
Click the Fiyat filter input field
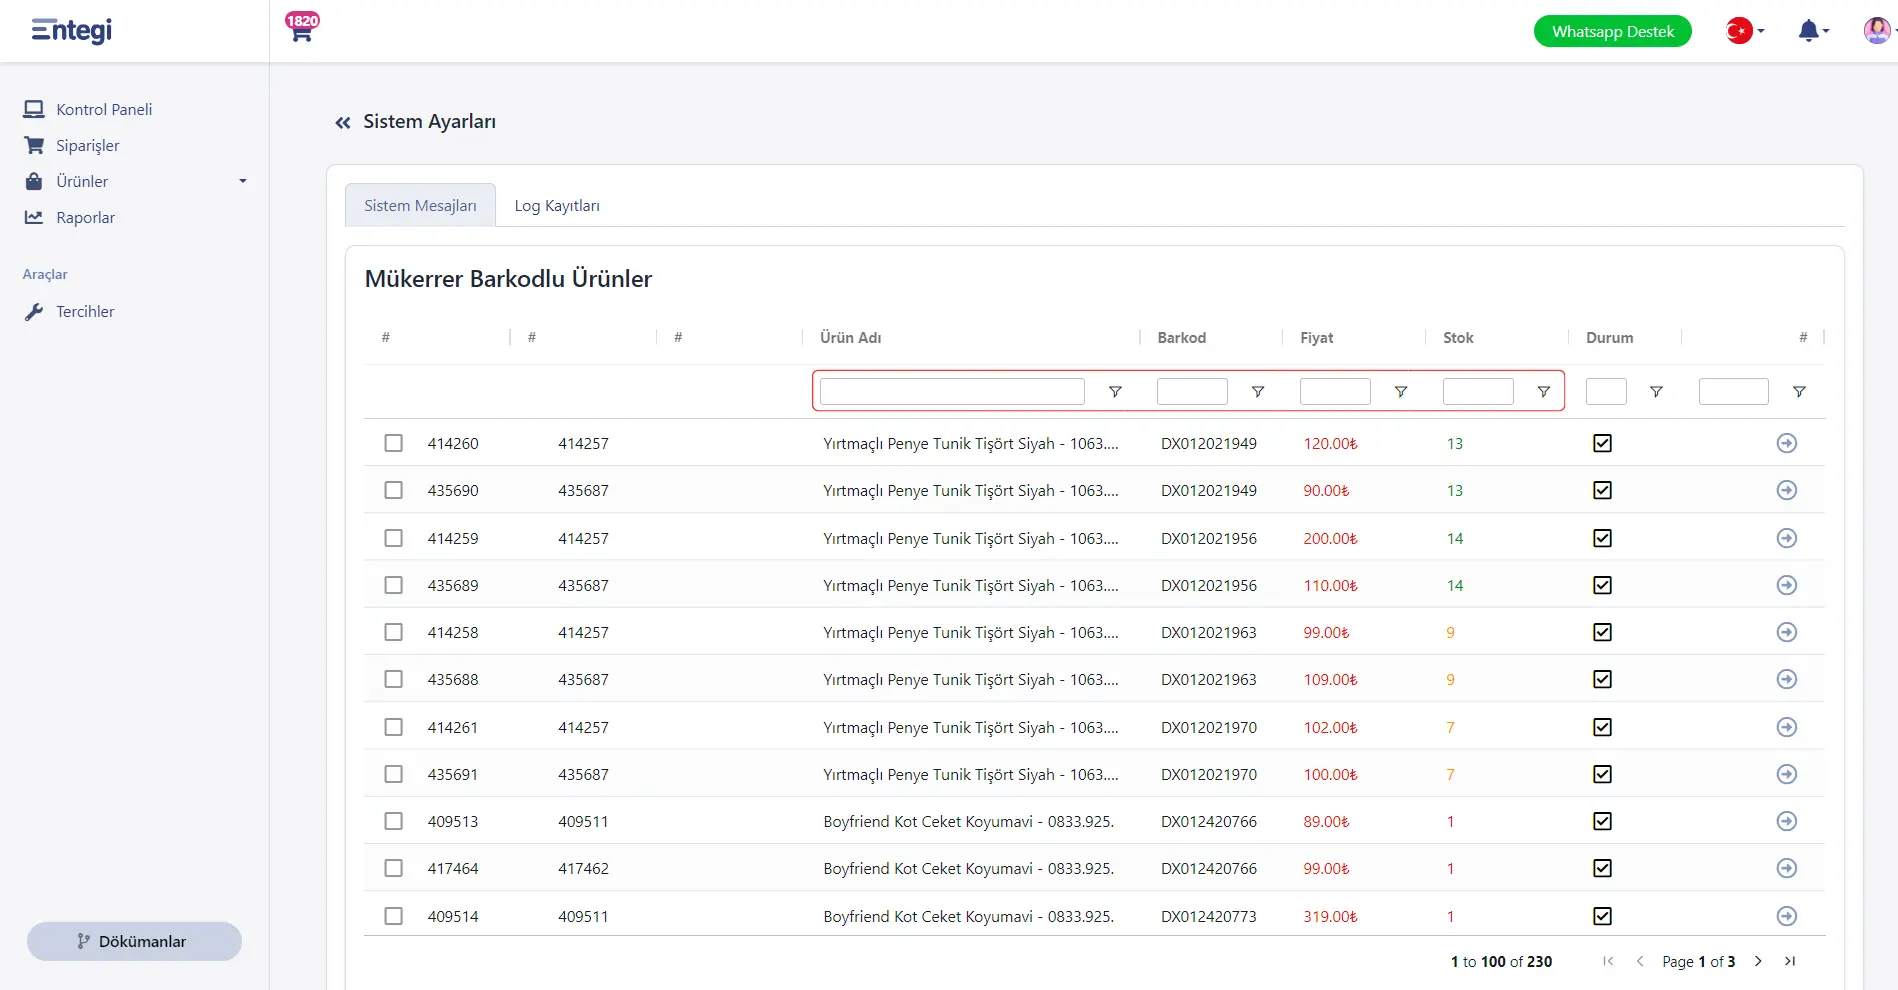click(x=1335, y=391)
